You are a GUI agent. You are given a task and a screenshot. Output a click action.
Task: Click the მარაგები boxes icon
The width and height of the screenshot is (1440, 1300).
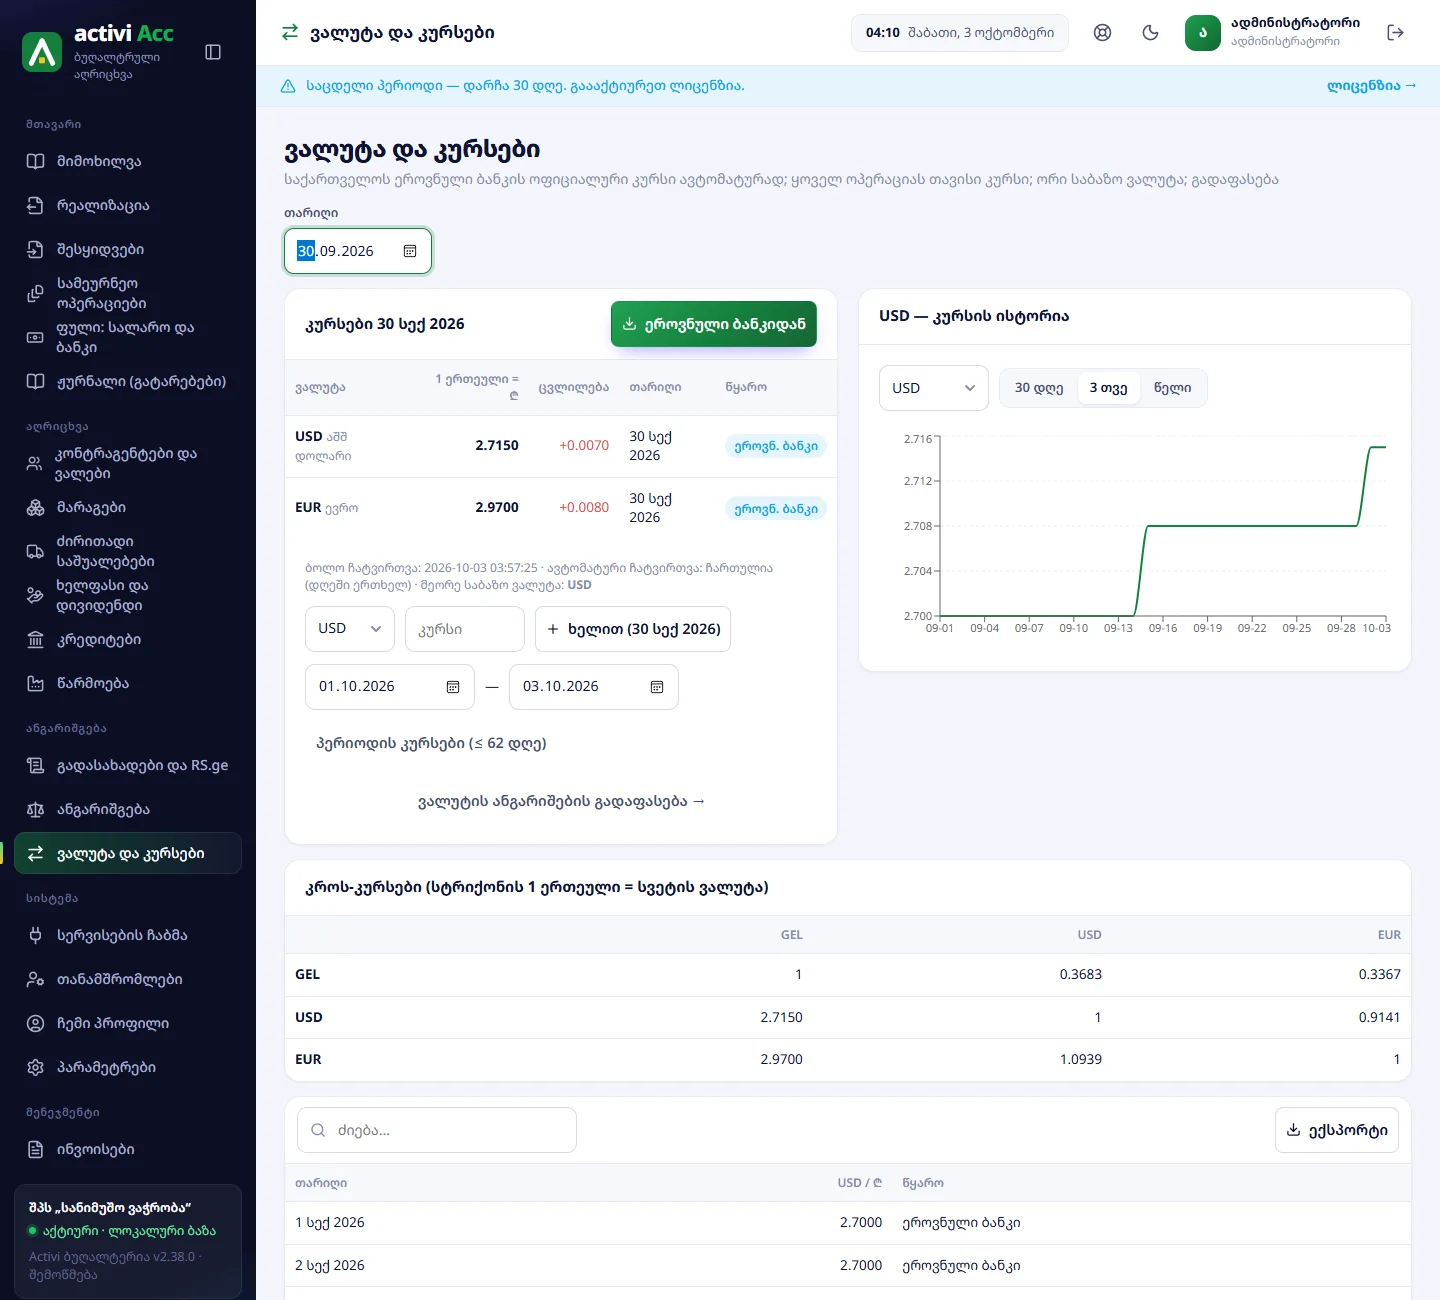pyautogui.click(x=35, y=507)
